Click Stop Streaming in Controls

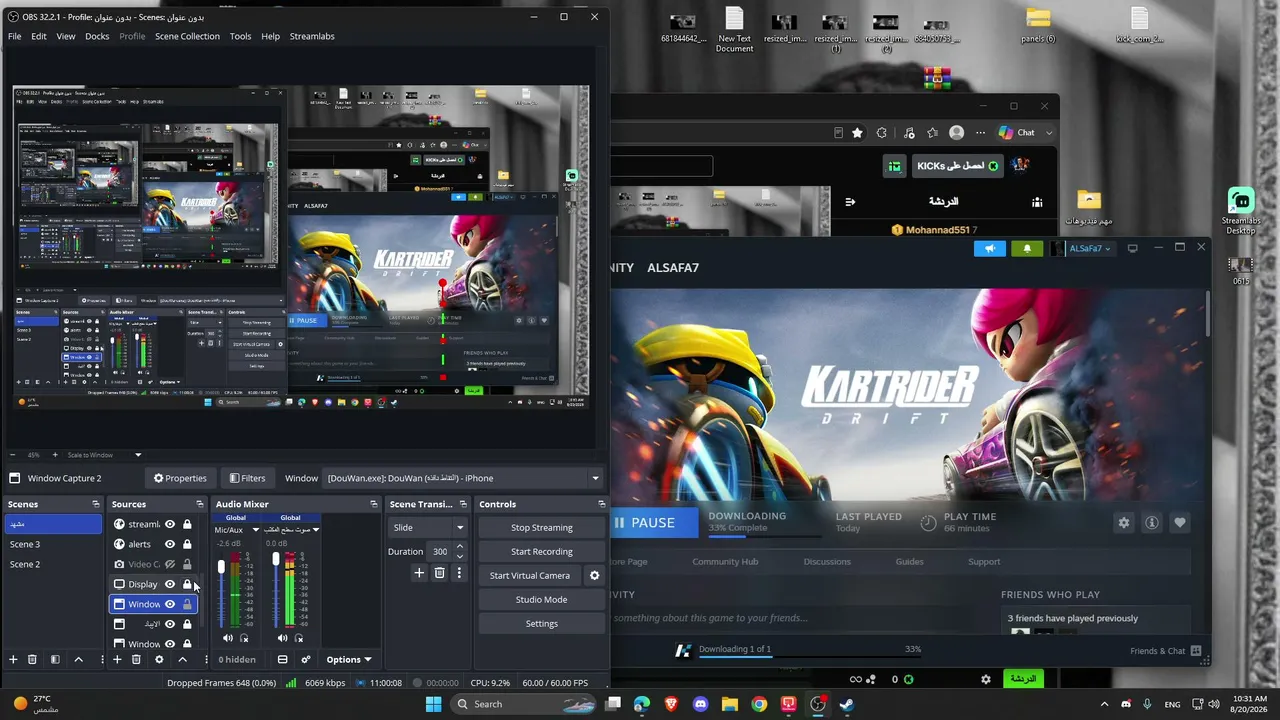pos(542,528)
